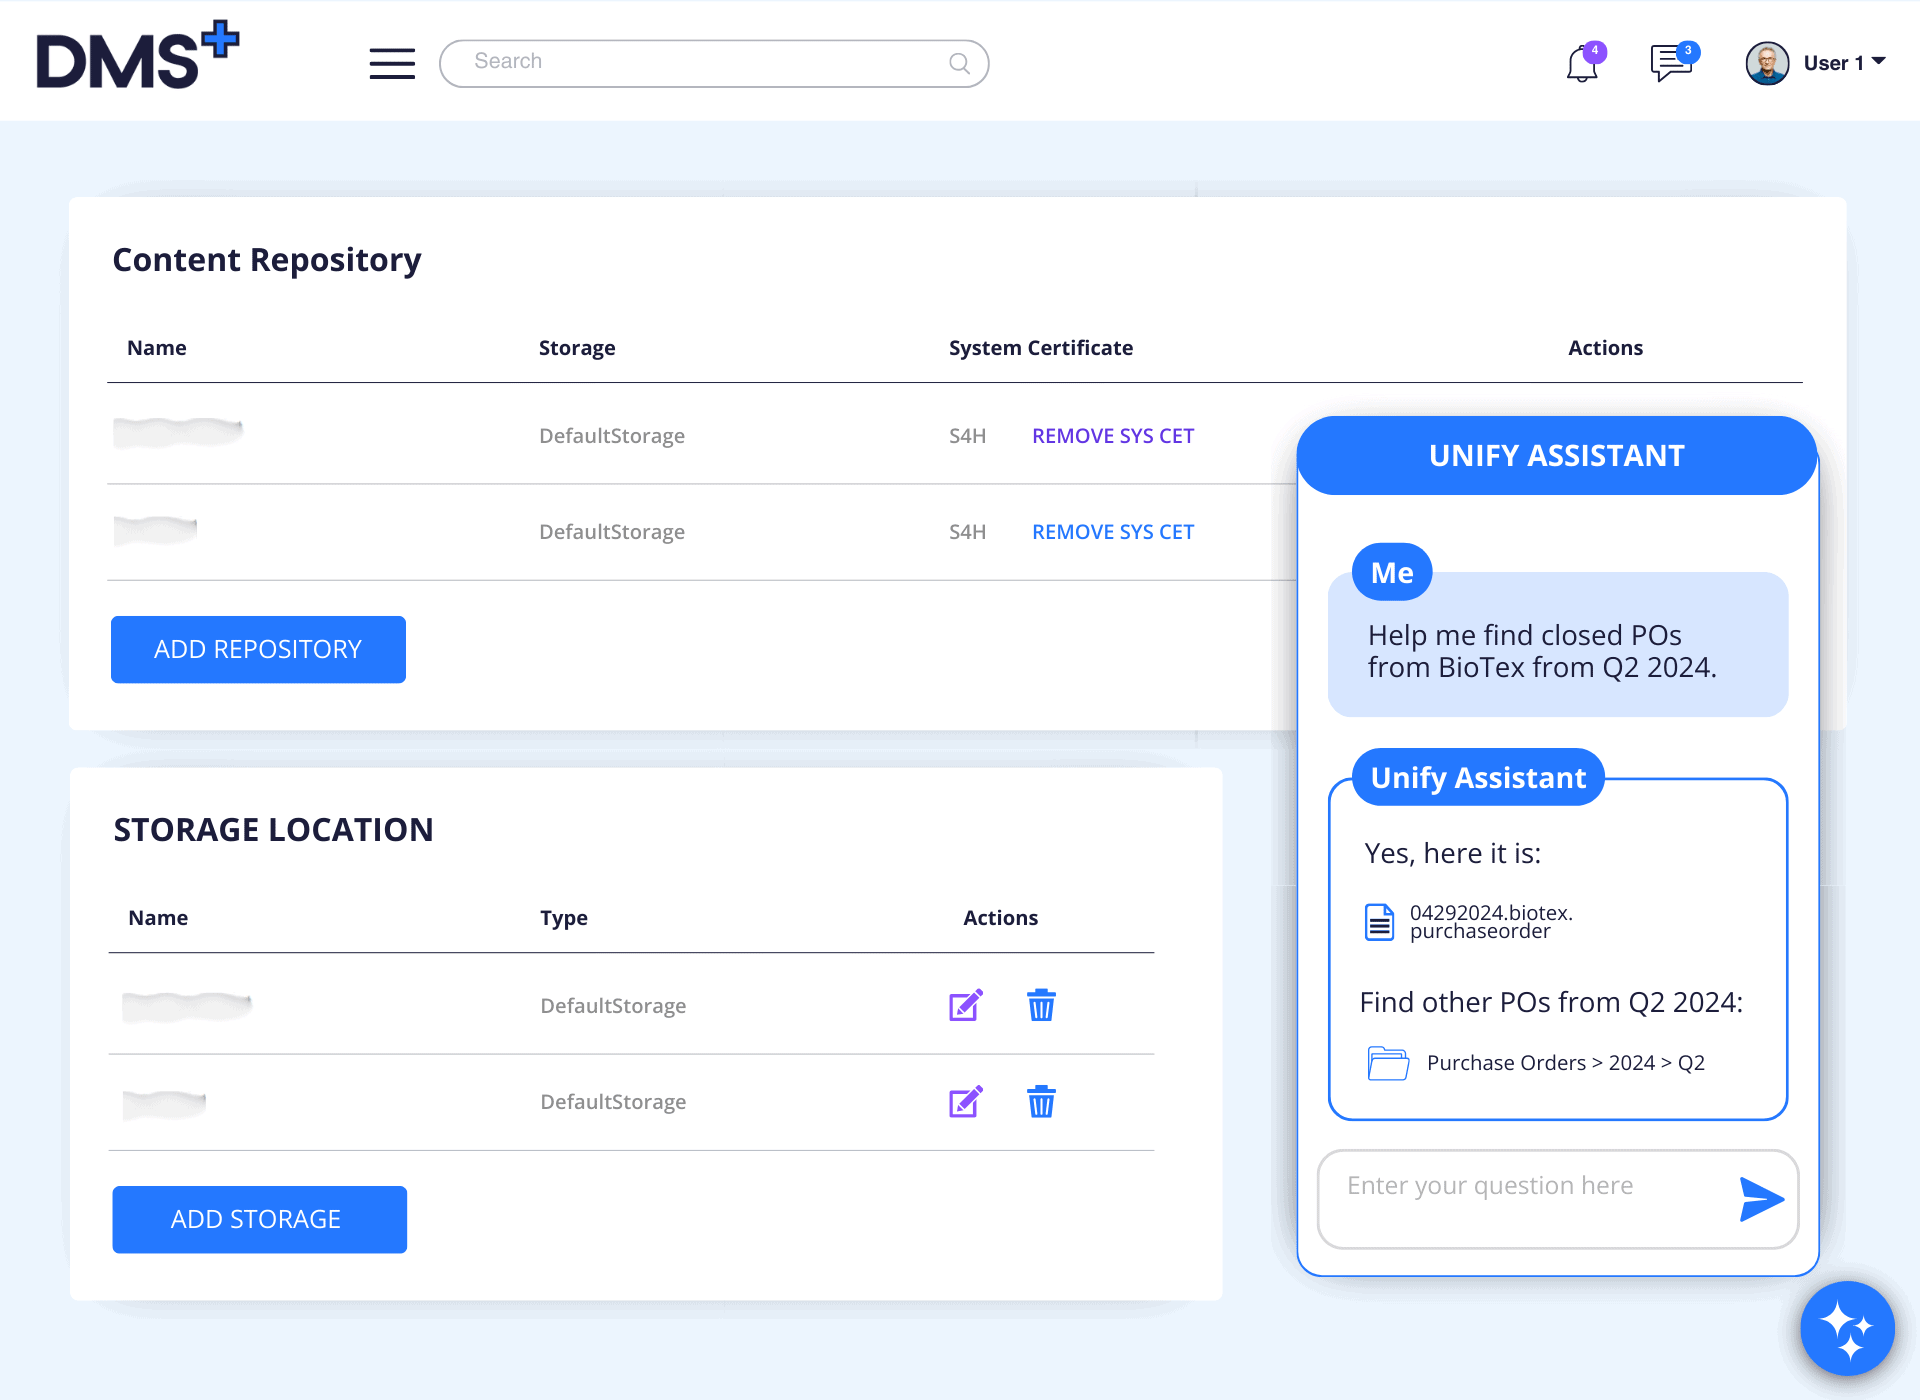Remove system certificate in second repository row
The height and width of the screenshot is (1400, 1920).
(1113, 532)
